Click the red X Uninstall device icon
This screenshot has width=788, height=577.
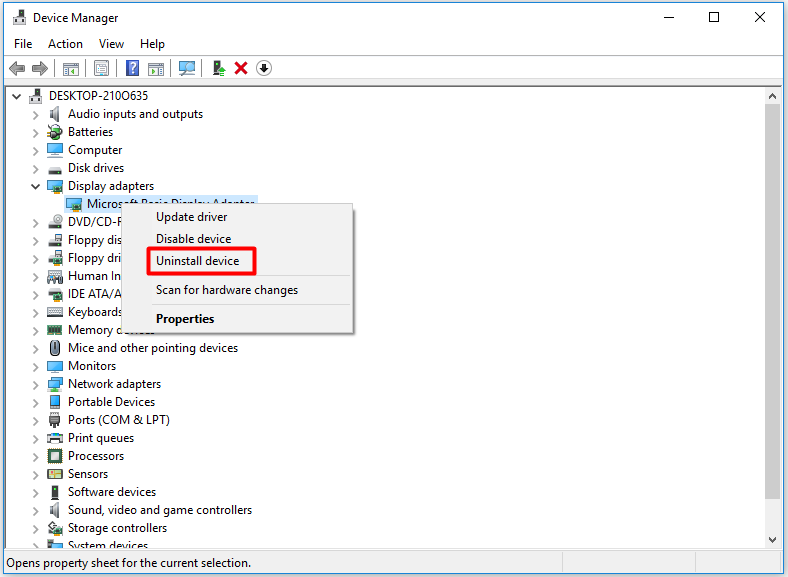[241, 68]
